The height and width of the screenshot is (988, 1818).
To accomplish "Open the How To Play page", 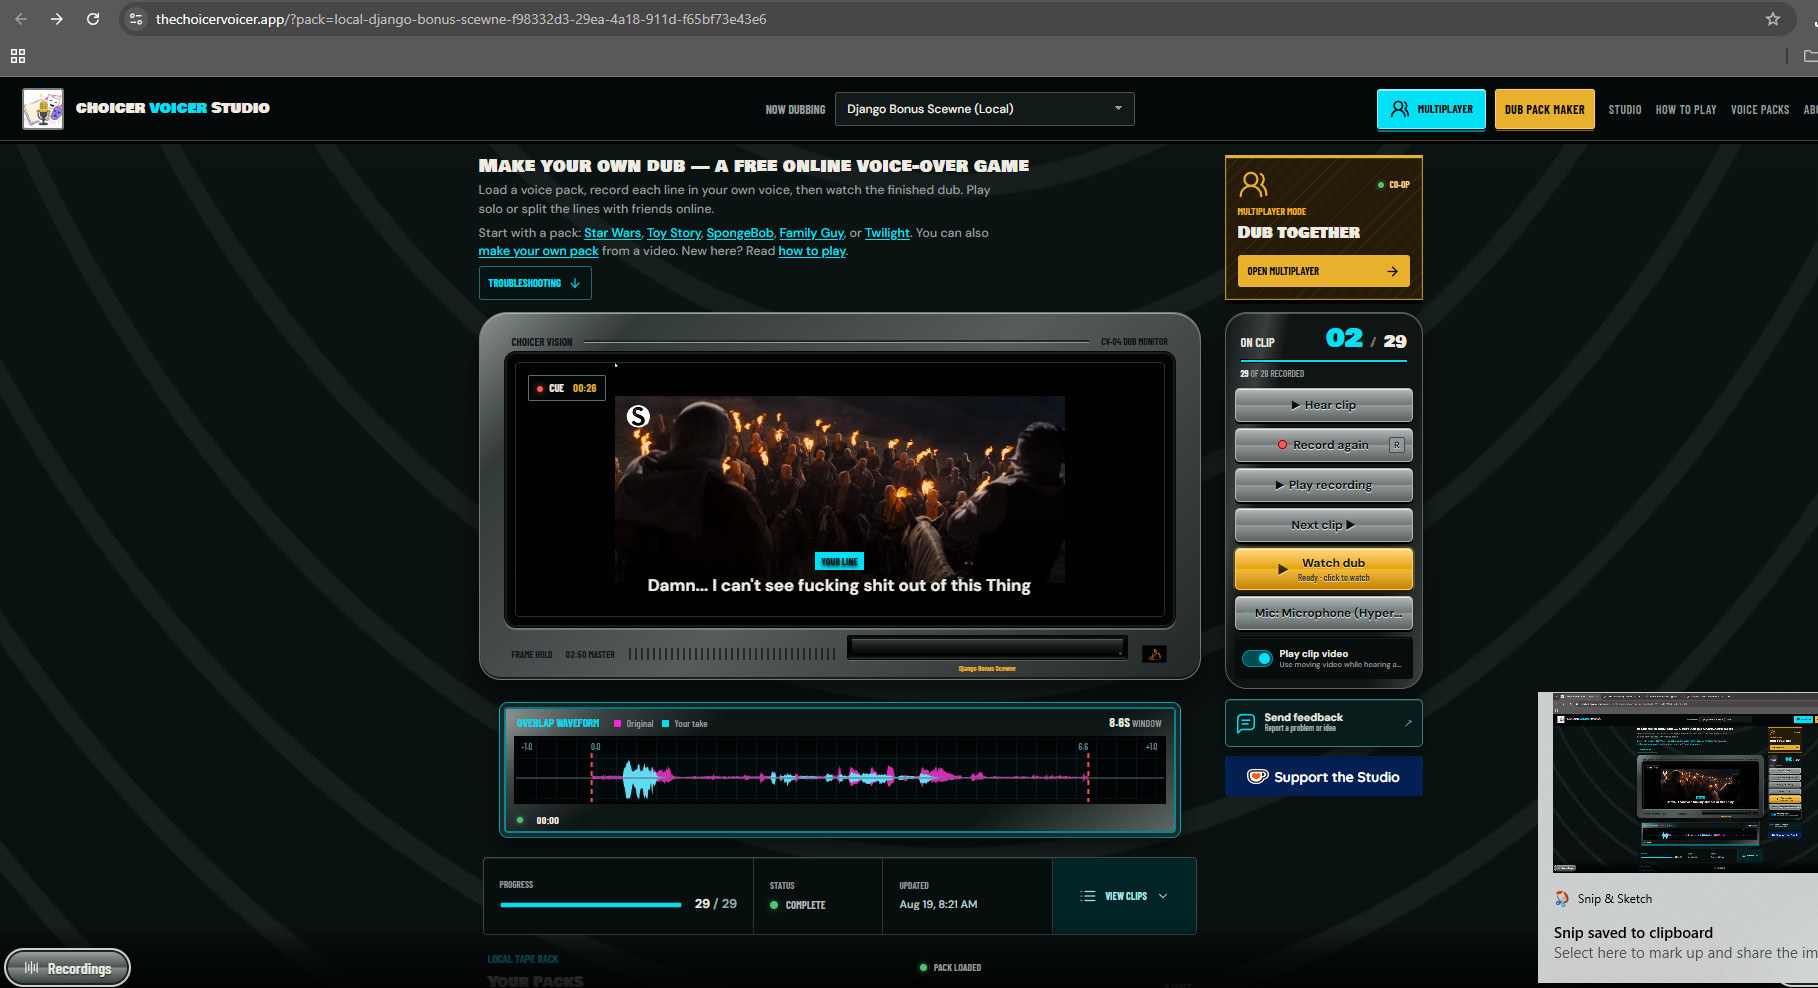I will coord(1685,110).
